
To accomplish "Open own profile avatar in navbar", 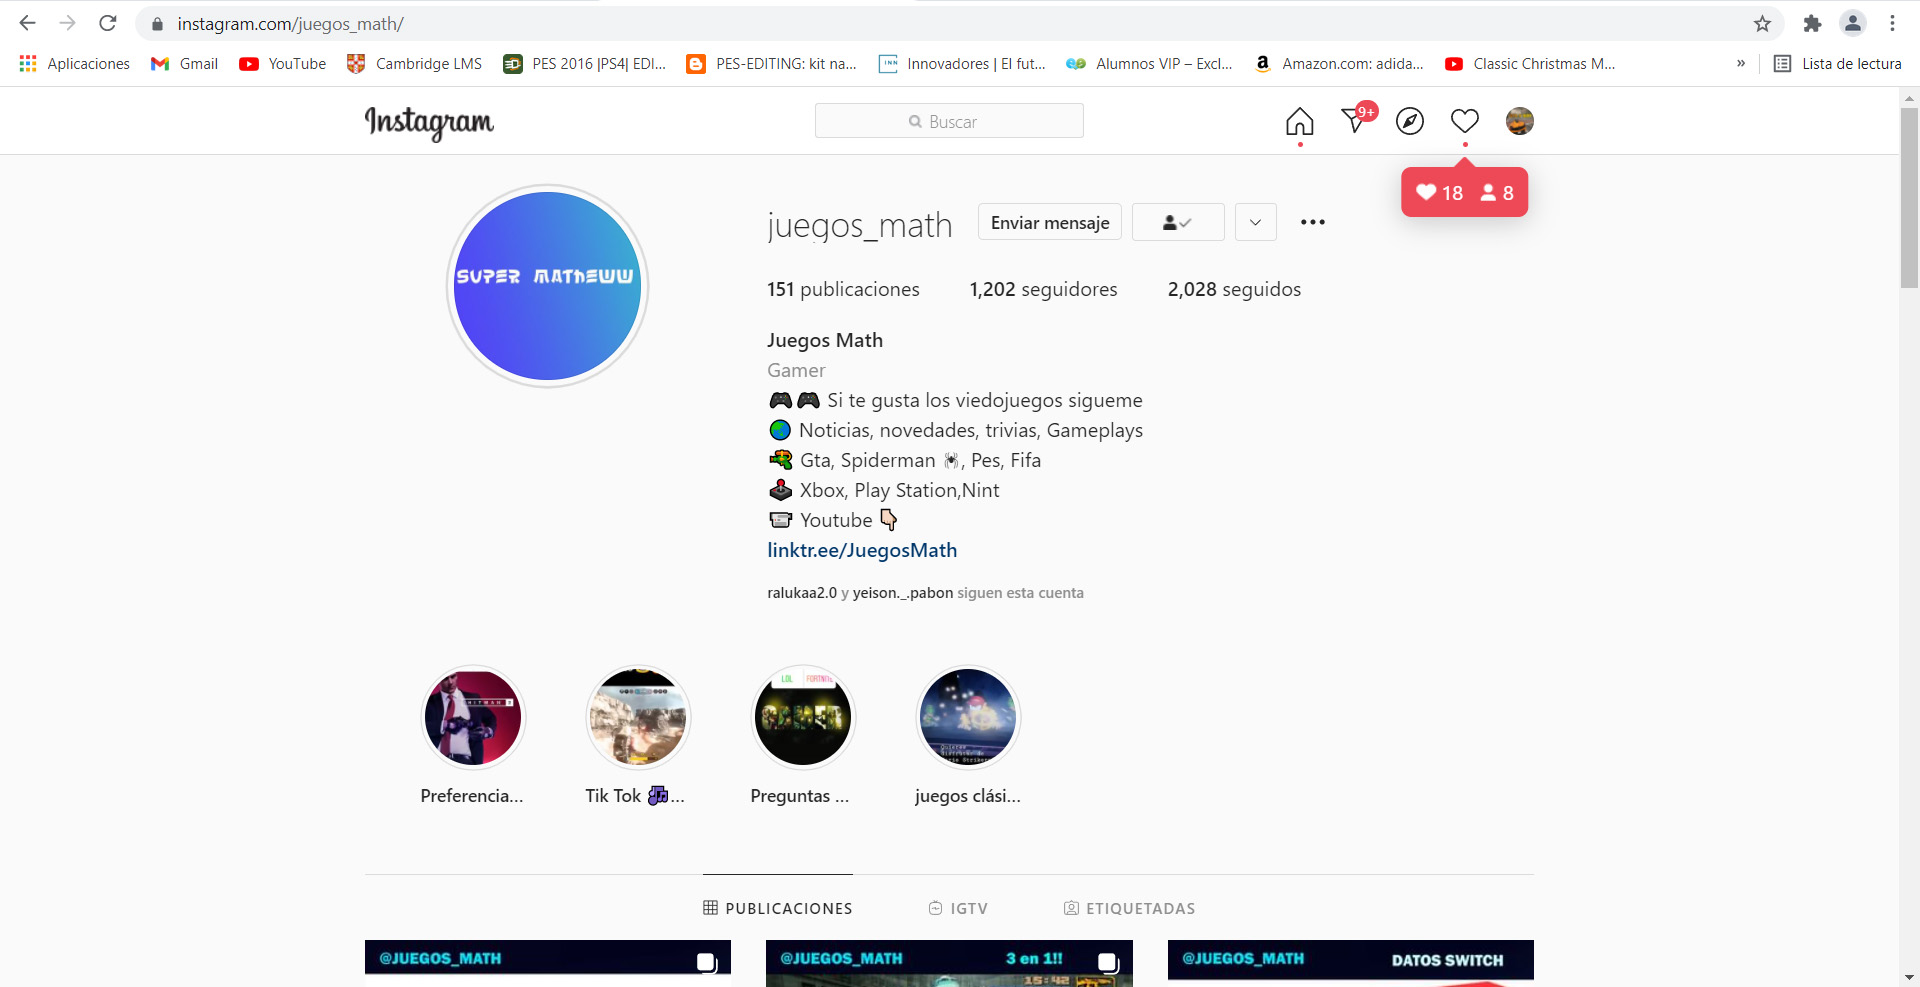I will pos(1520,121).
